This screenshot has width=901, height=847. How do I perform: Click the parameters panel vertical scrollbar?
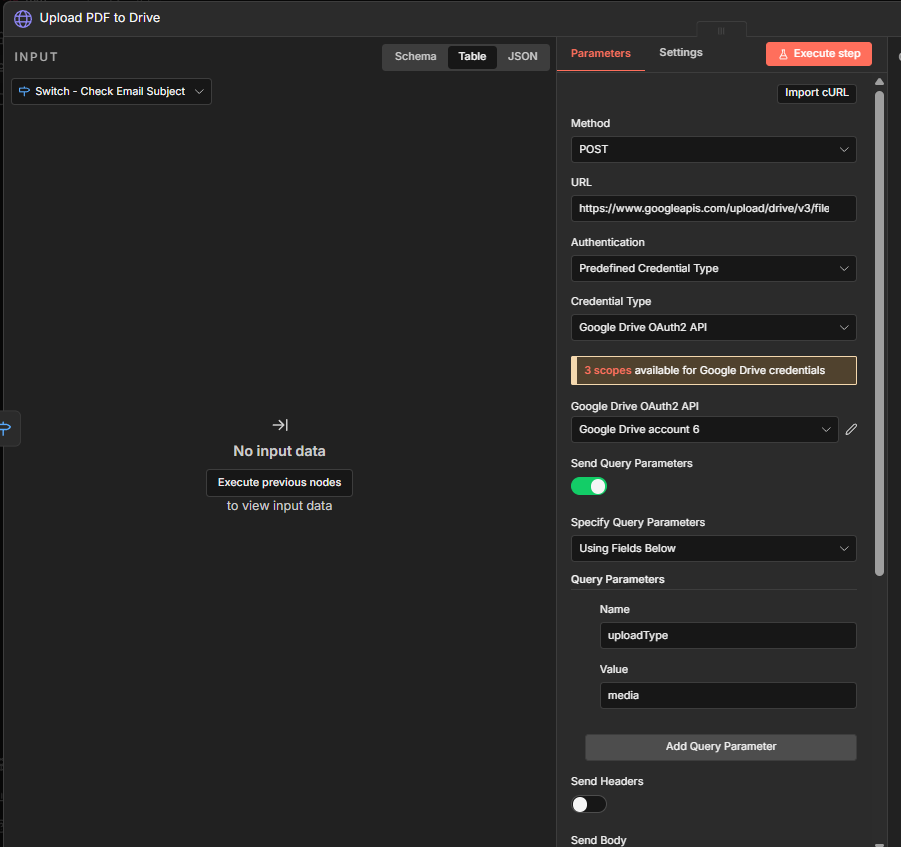click(879, 330)
